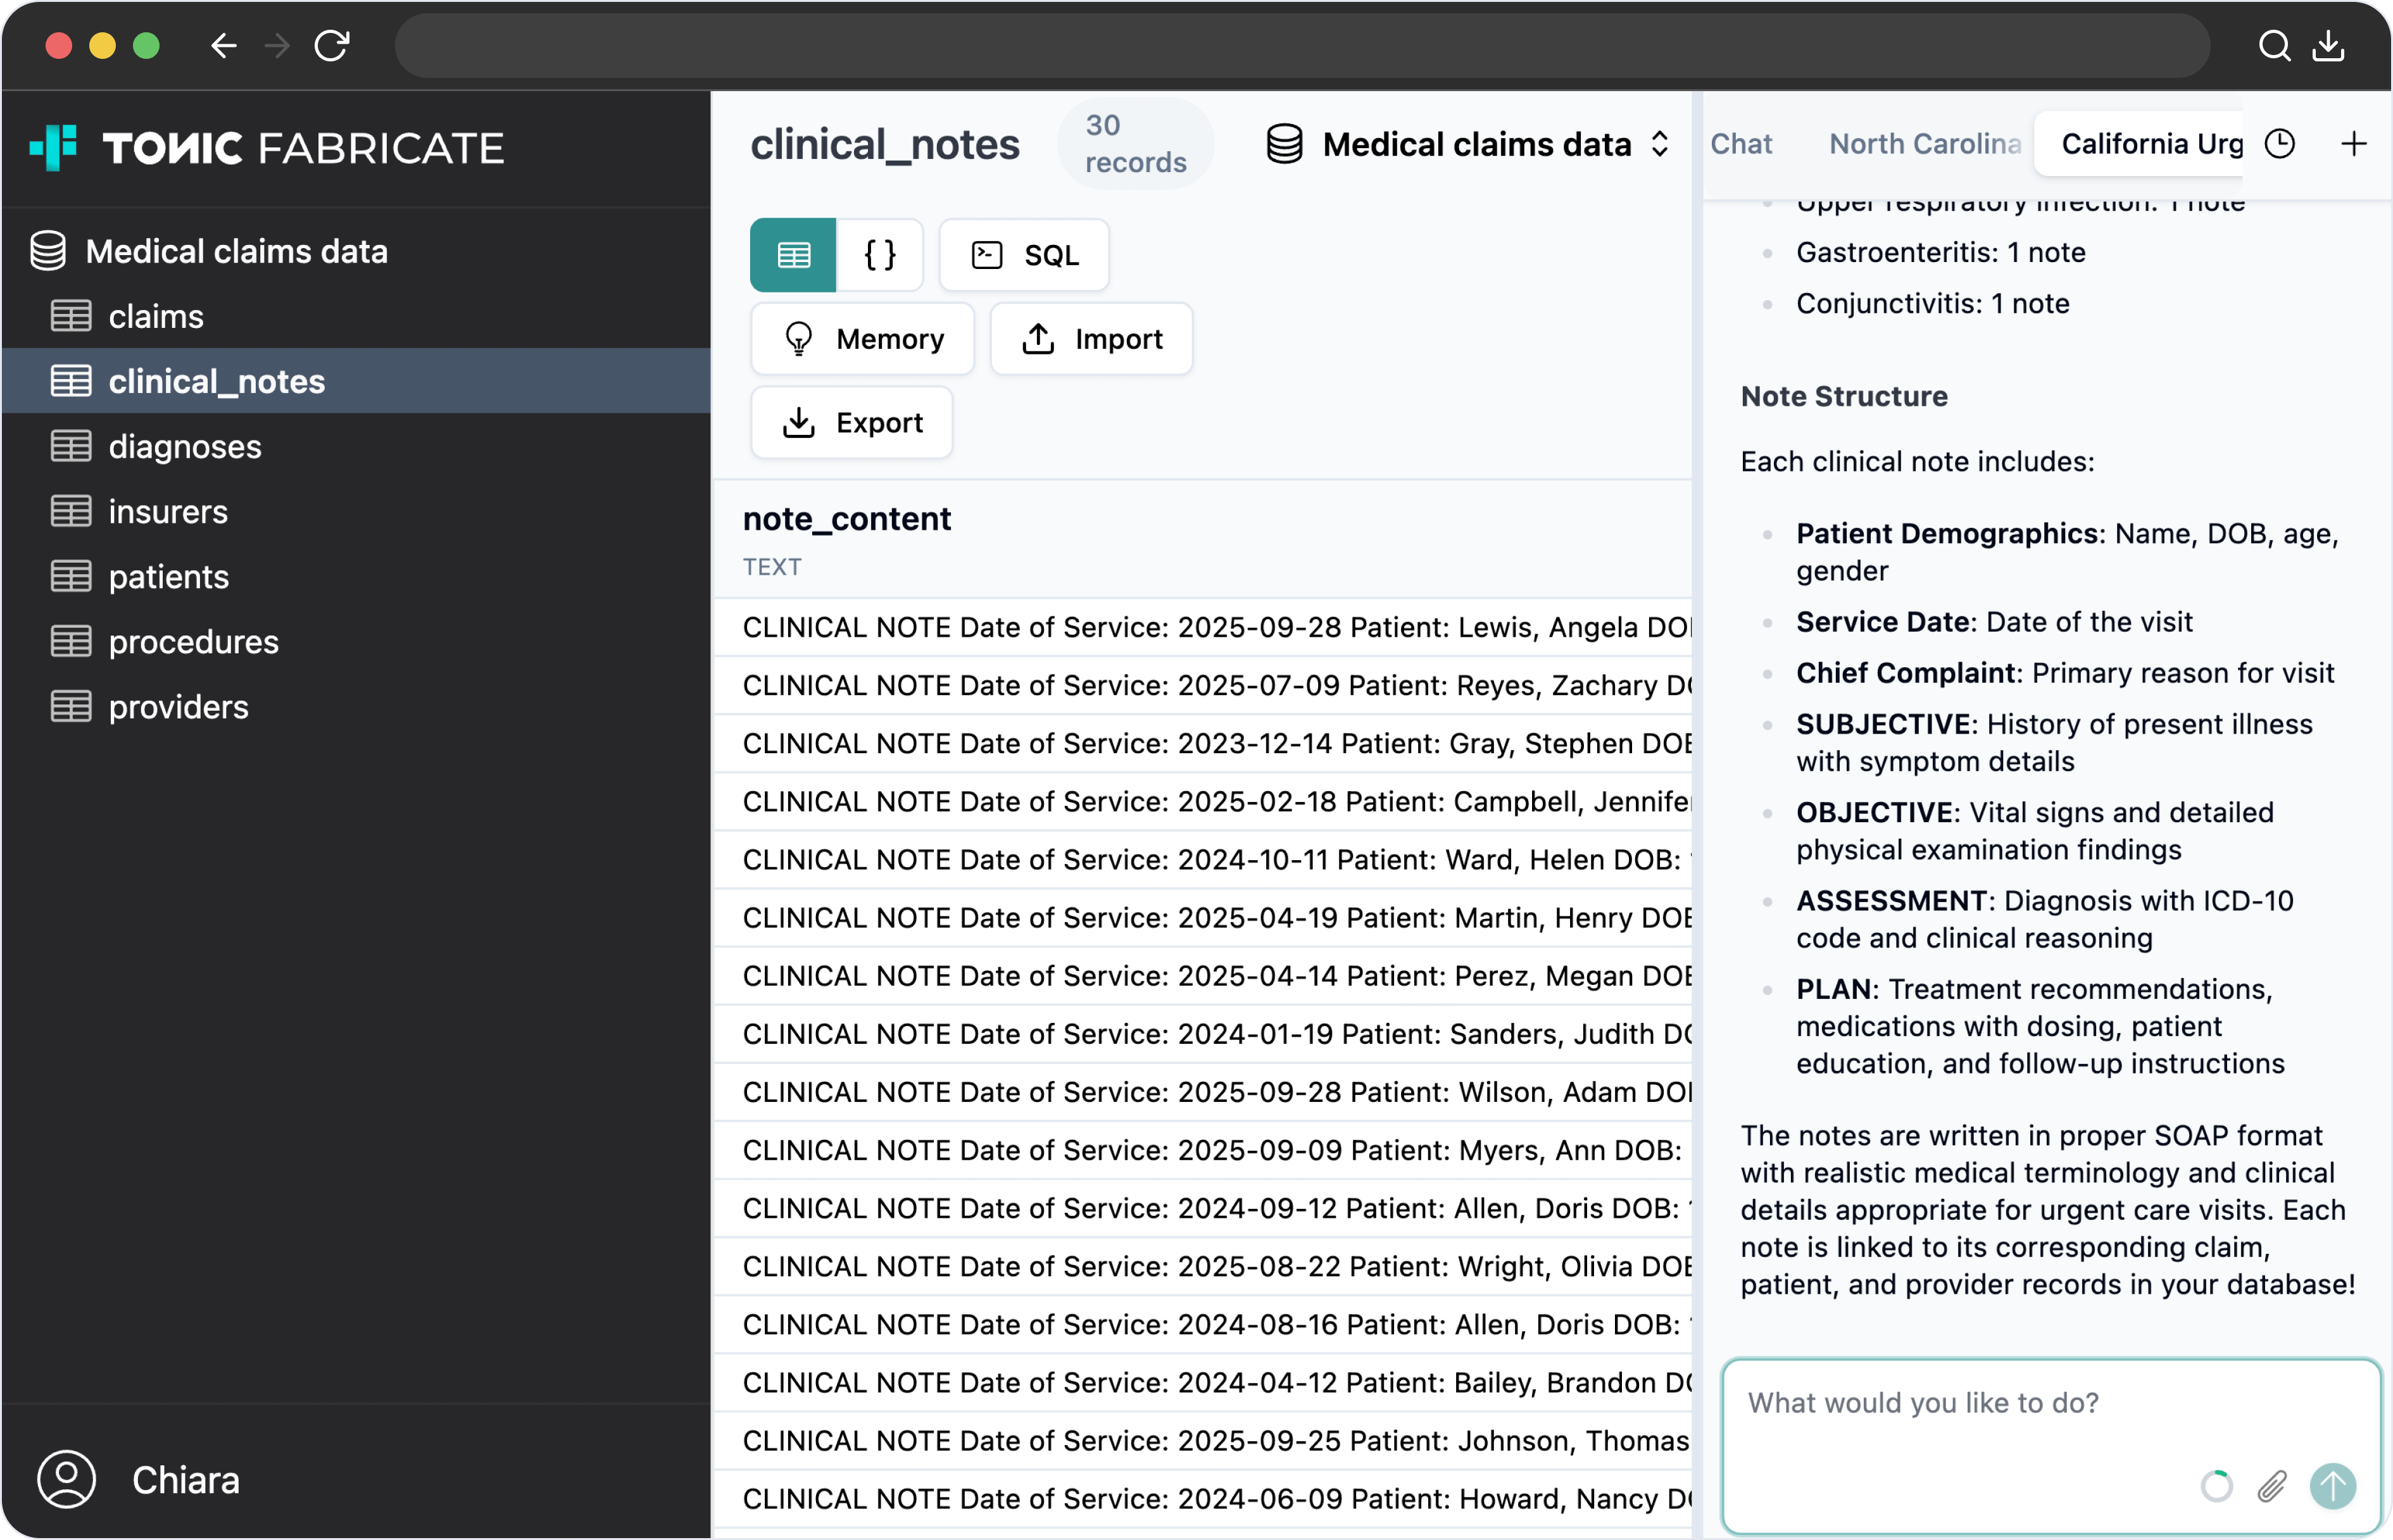Image resolution: width=2393 pixels, height=1540 pixels.
Task: Toggle the SQL editor view
Action: point(1024,255)
